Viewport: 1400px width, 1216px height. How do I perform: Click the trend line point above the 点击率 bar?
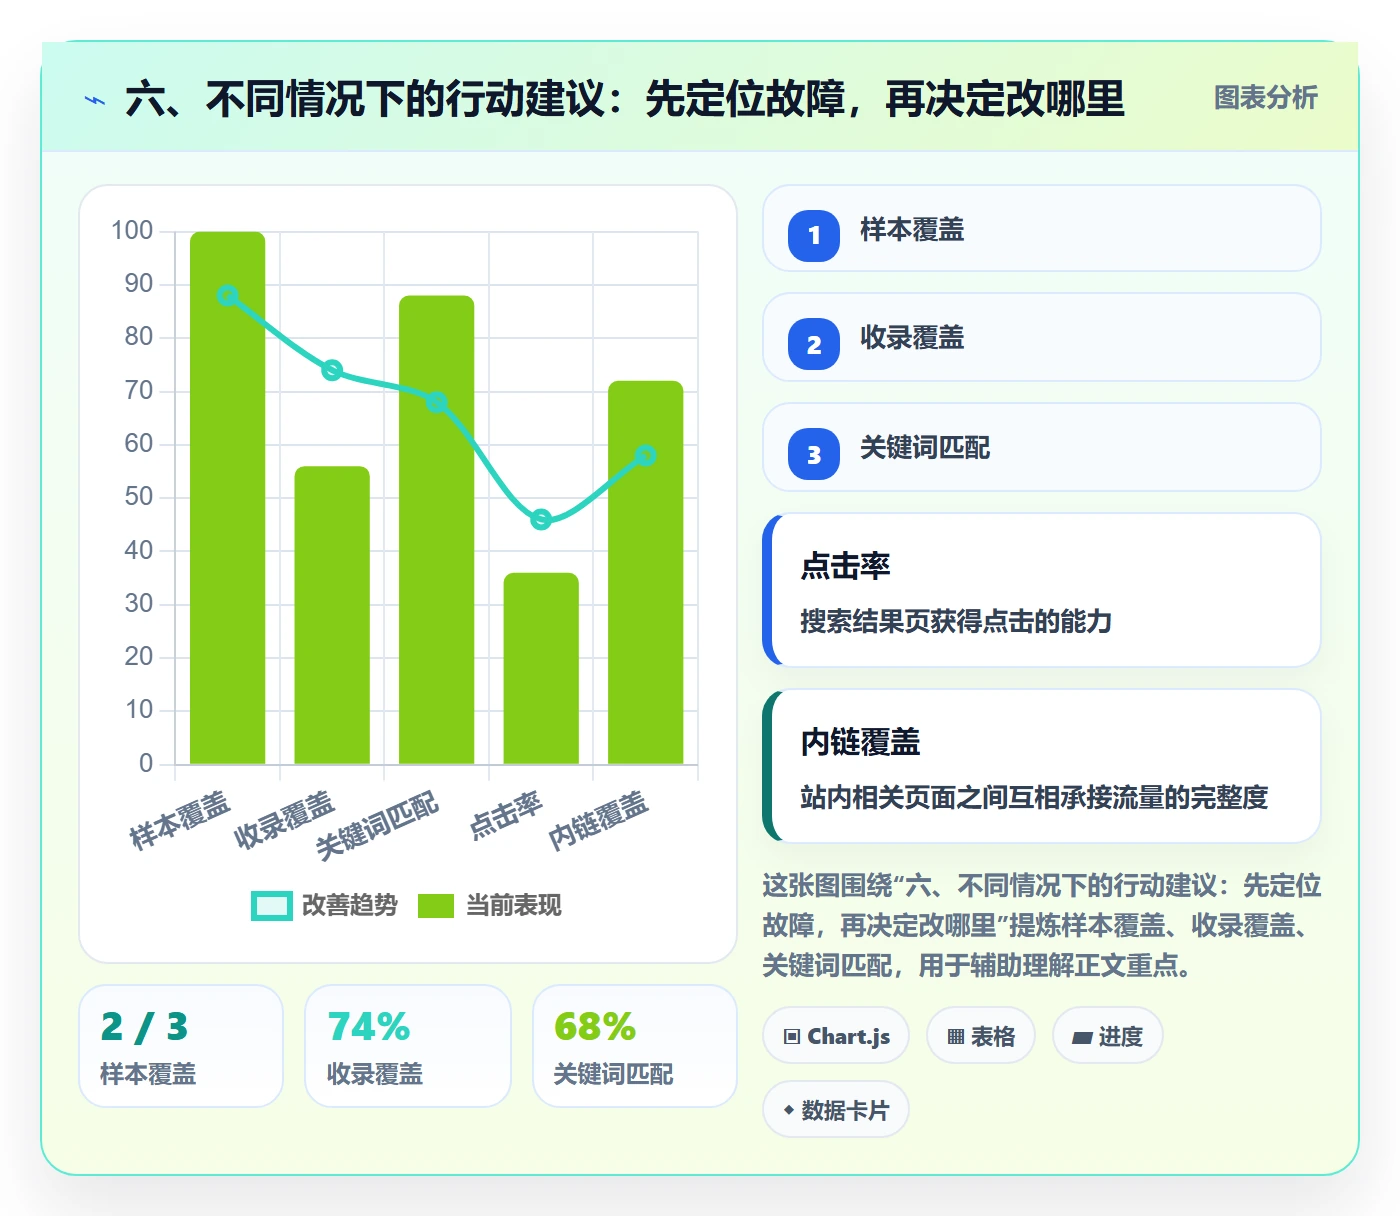[x=541, y=519]
